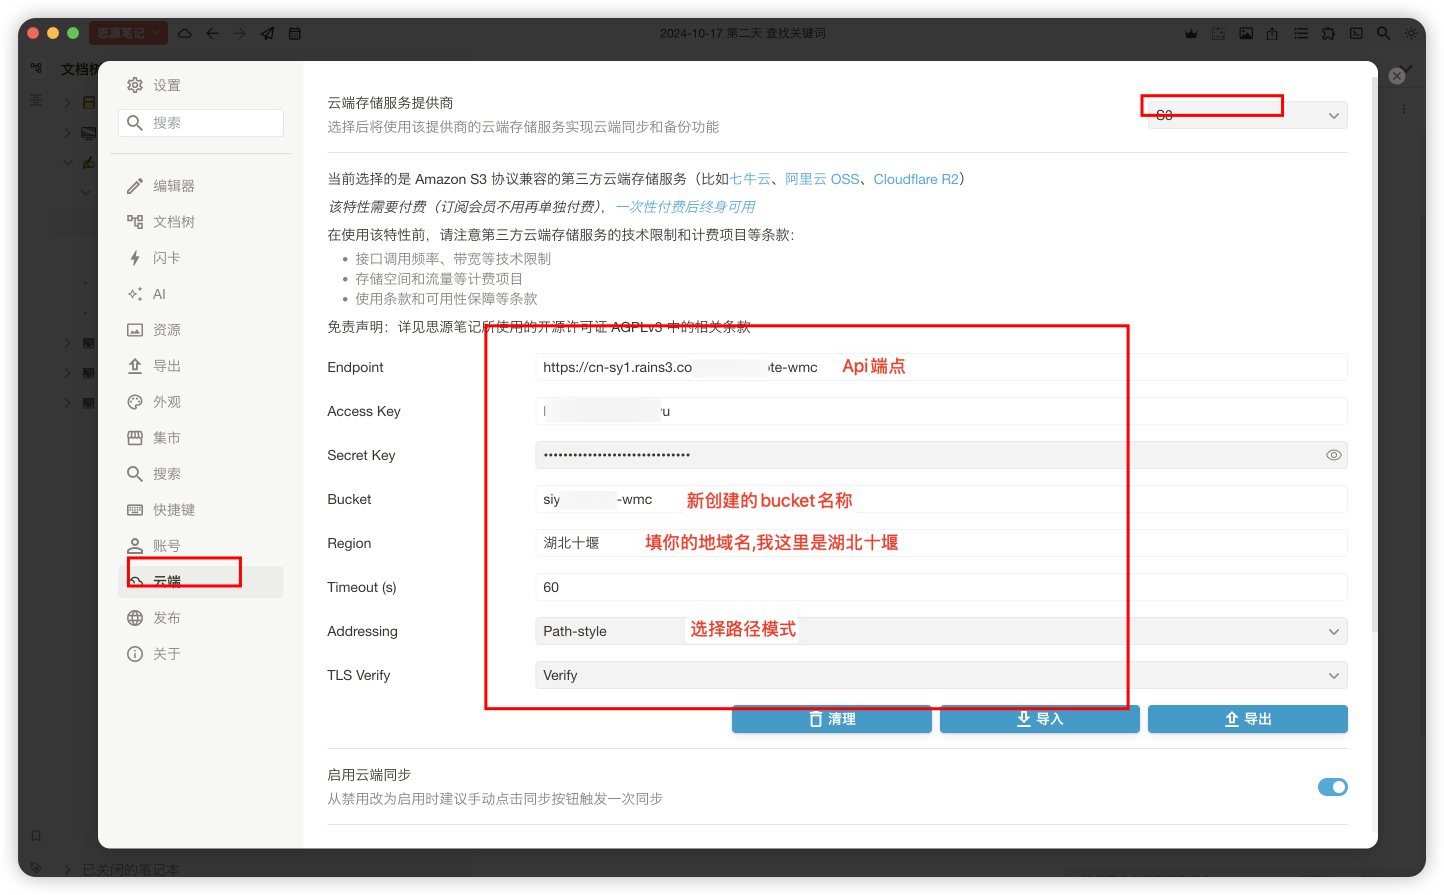Open the 资源 settings tab
The width and height of the screenshot is (1444, 895).
pos(201,330)
